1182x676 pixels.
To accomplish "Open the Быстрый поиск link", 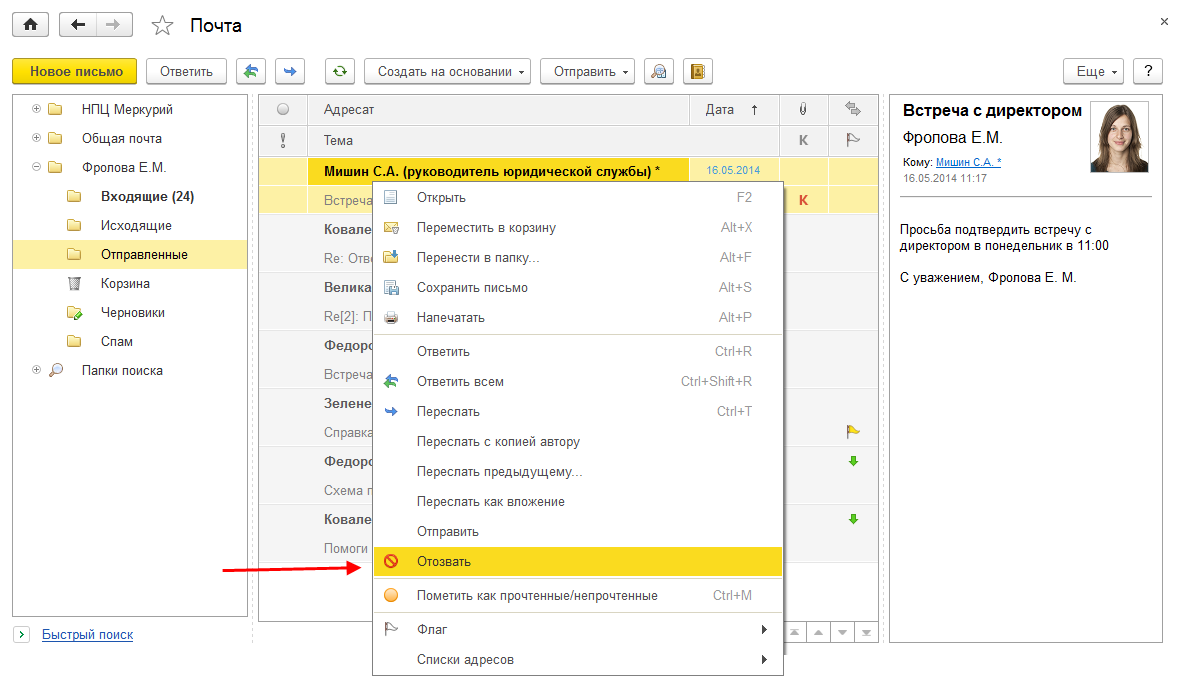I will click(87, 634).
